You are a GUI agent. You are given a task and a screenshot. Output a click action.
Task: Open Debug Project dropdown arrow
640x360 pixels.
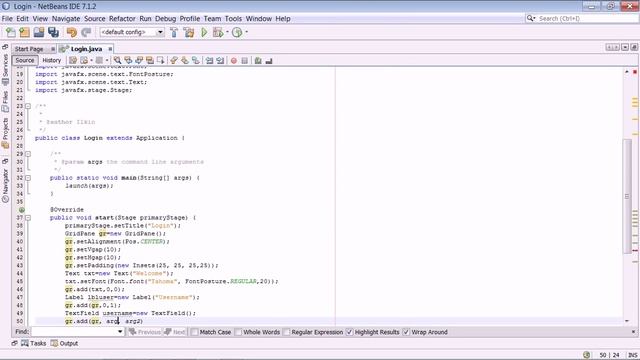coord(227,32)
